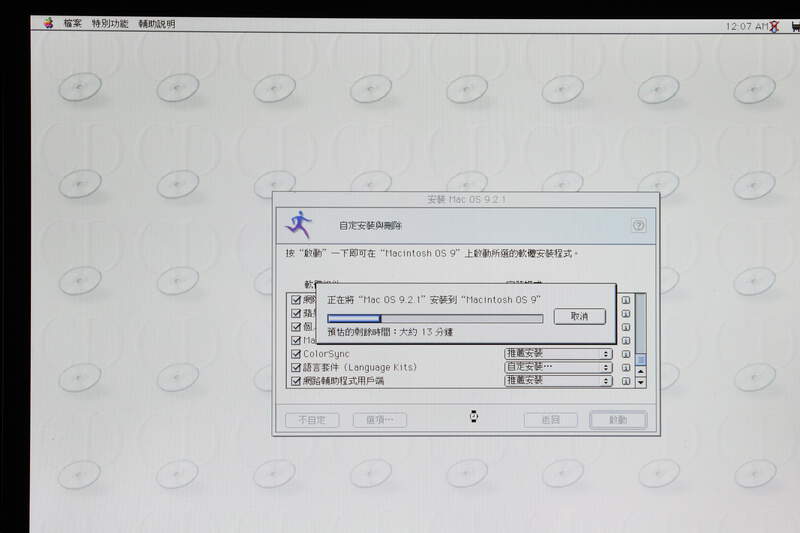This screenshot has height=533, width=800.
Task: Show info for the 語言套件 (Language Kits) row
Action: click(626, 367)
